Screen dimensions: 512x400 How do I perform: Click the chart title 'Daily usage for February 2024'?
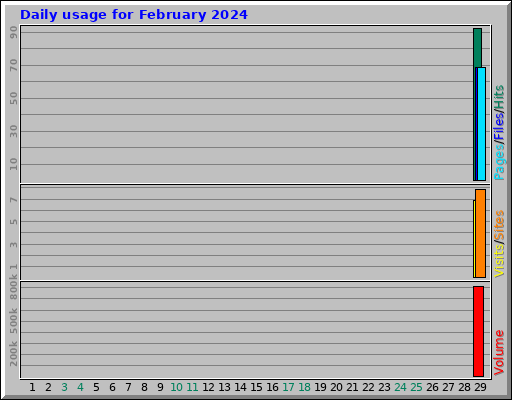134,15
